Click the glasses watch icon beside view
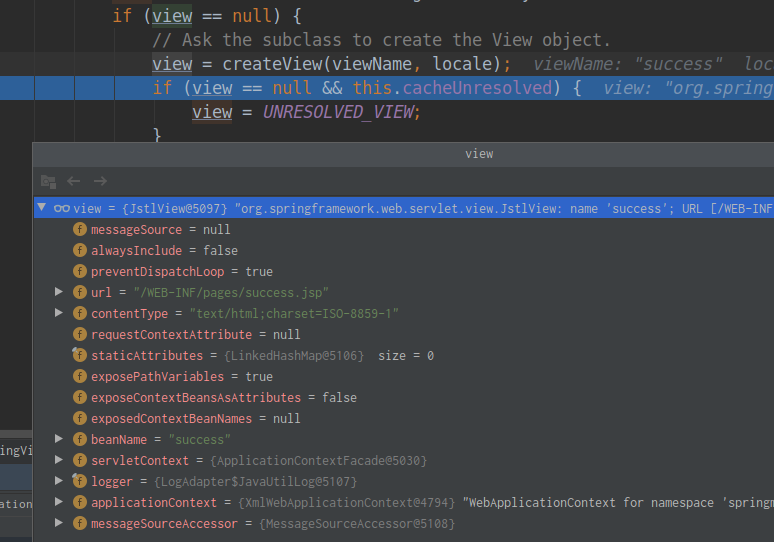Screen dimensions: 774x542 tap(62, 208)
